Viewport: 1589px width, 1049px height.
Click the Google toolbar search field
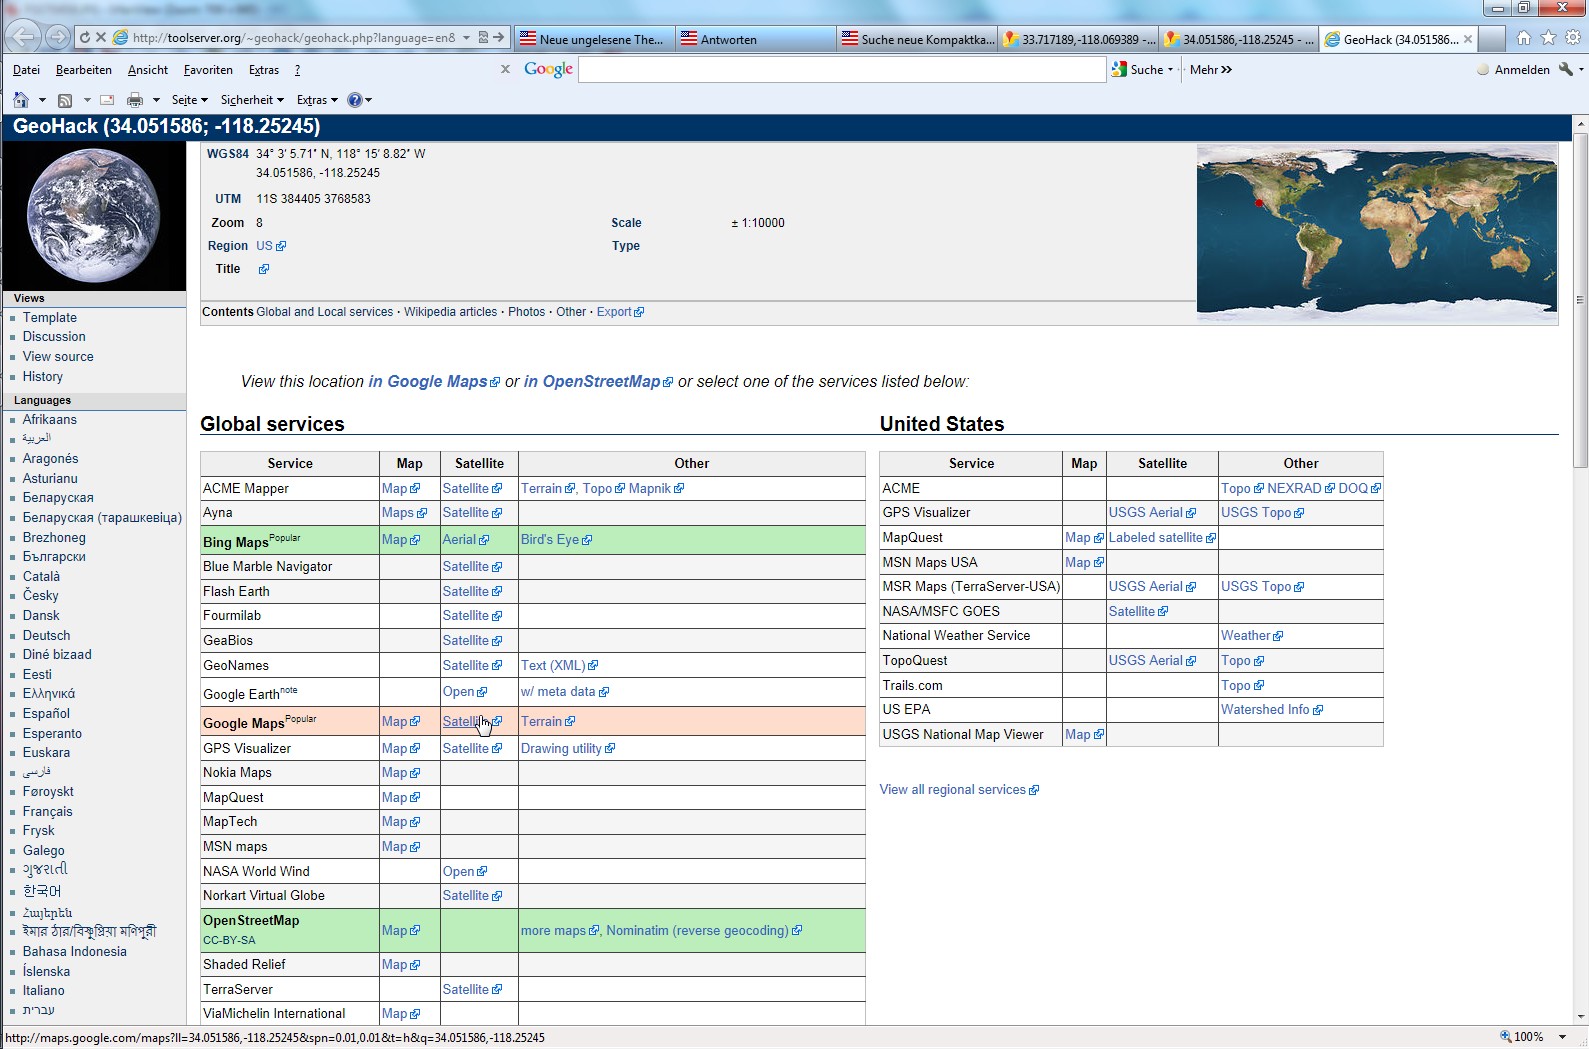[841, 69]
